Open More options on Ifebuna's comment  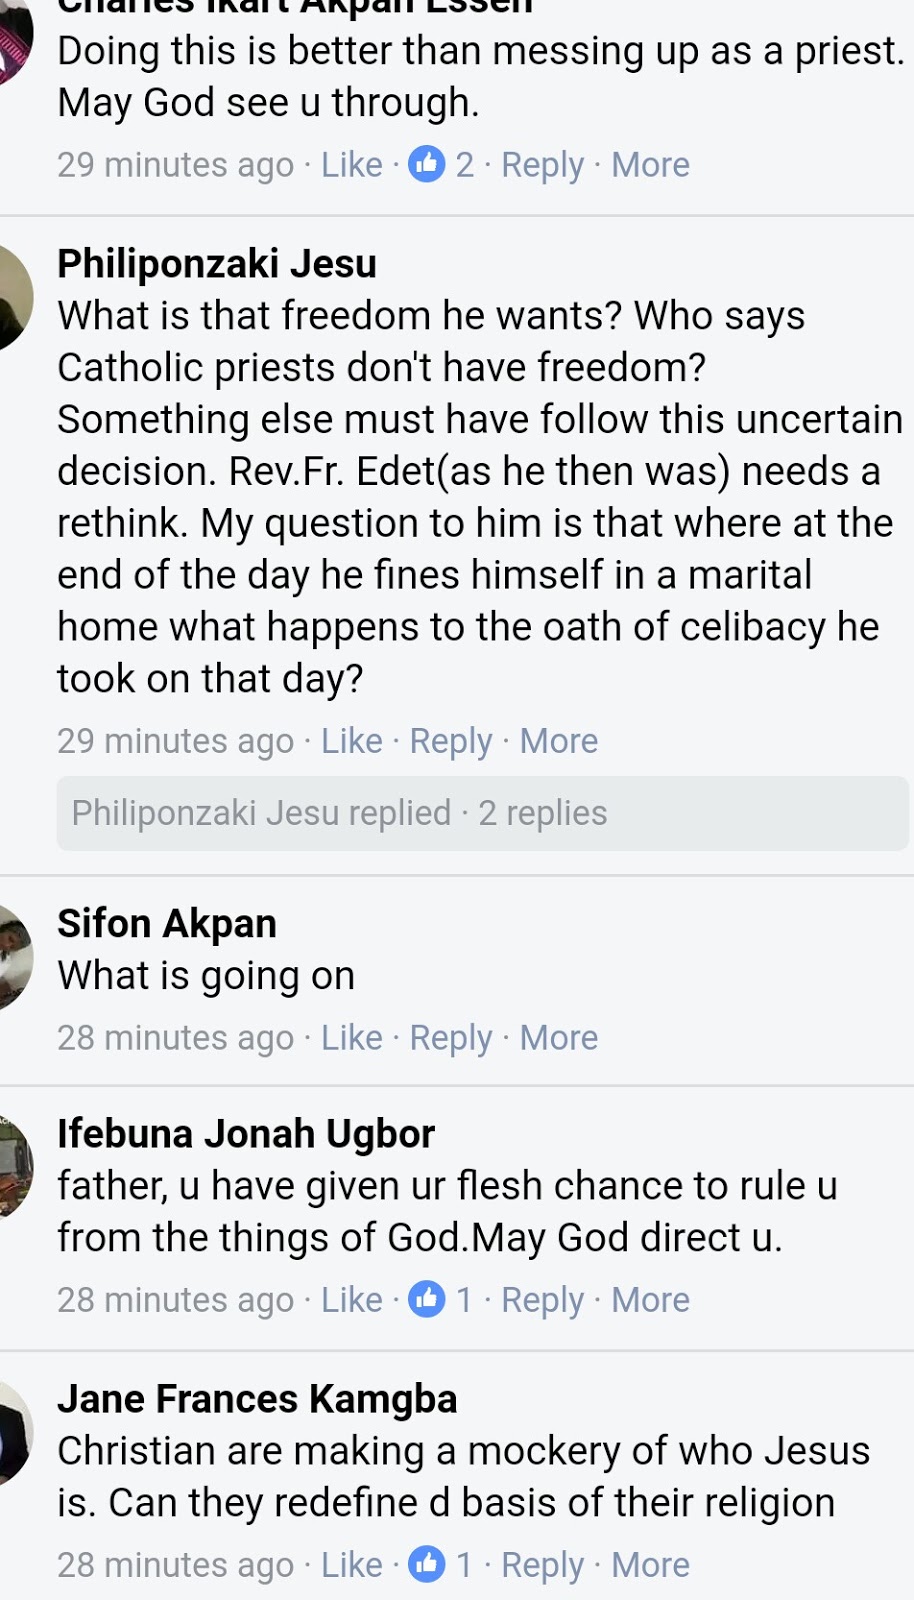point(650,1300)
